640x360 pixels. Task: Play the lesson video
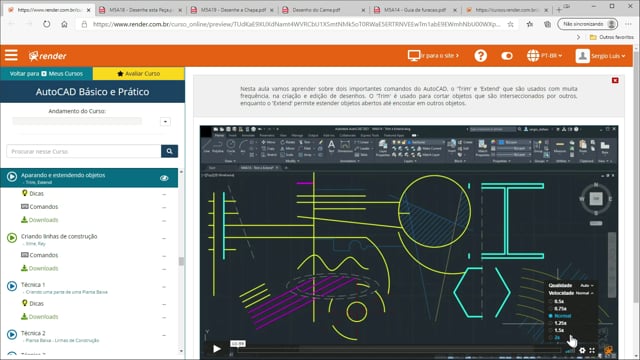pyautogui.click(x=217, y=349)
